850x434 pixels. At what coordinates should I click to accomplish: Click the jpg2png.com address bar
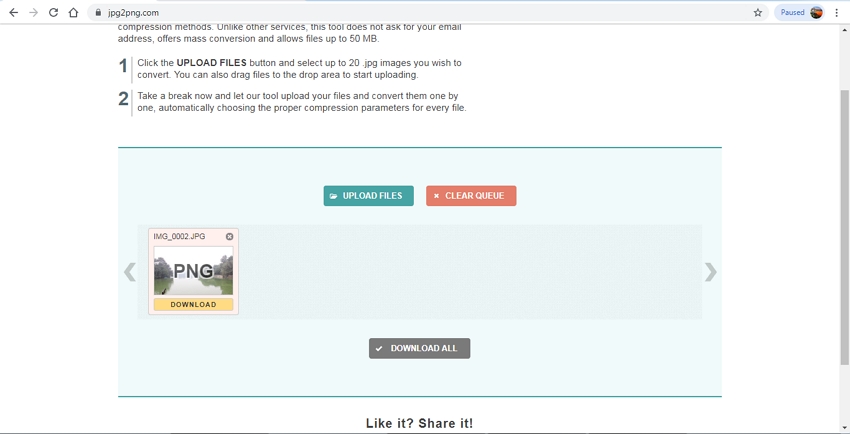pos(400,13)
